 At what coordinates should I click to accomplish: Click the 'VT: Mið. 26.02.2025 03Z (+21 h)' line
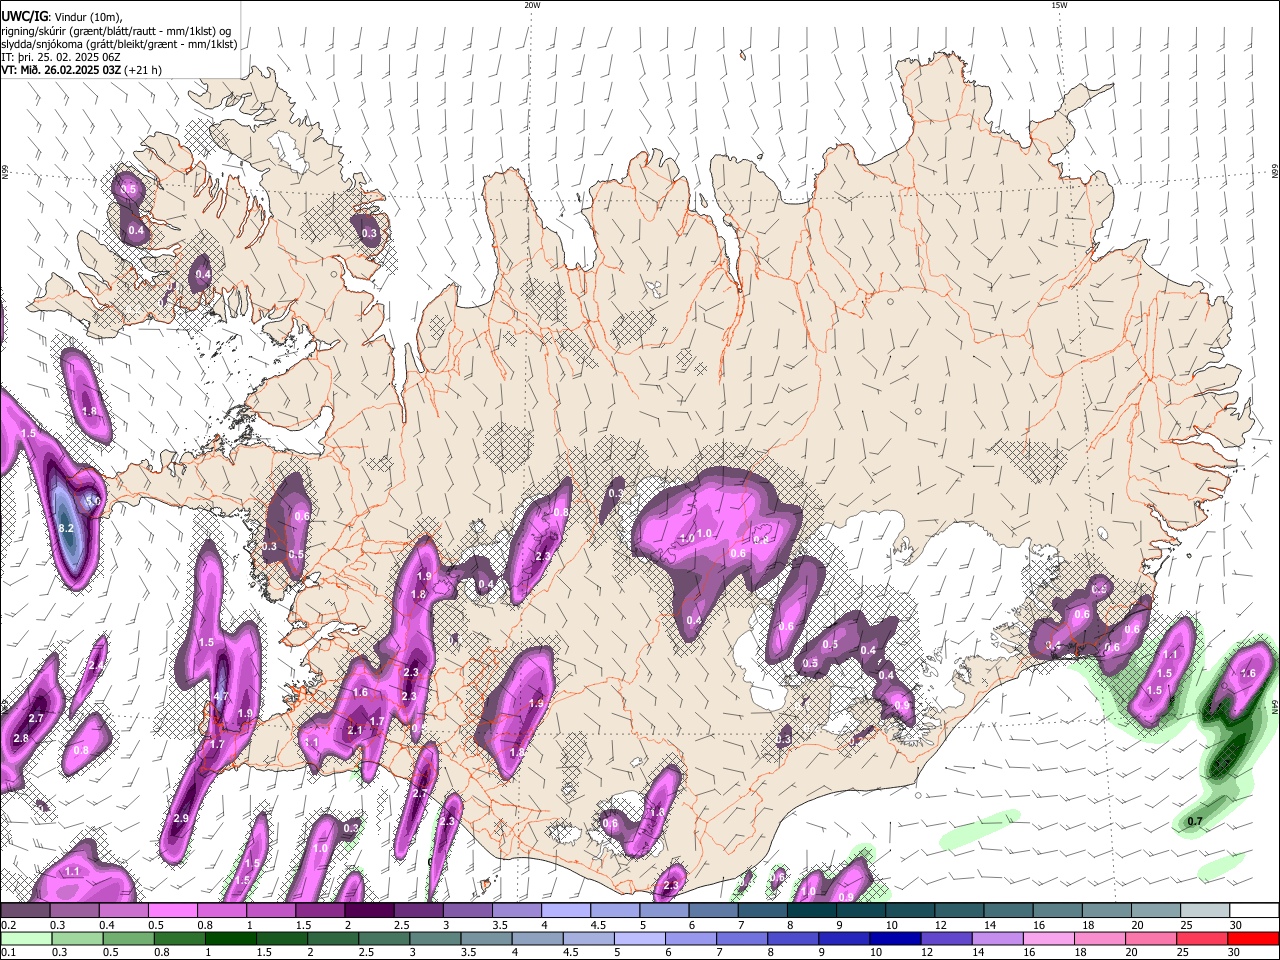click(81, 70)
